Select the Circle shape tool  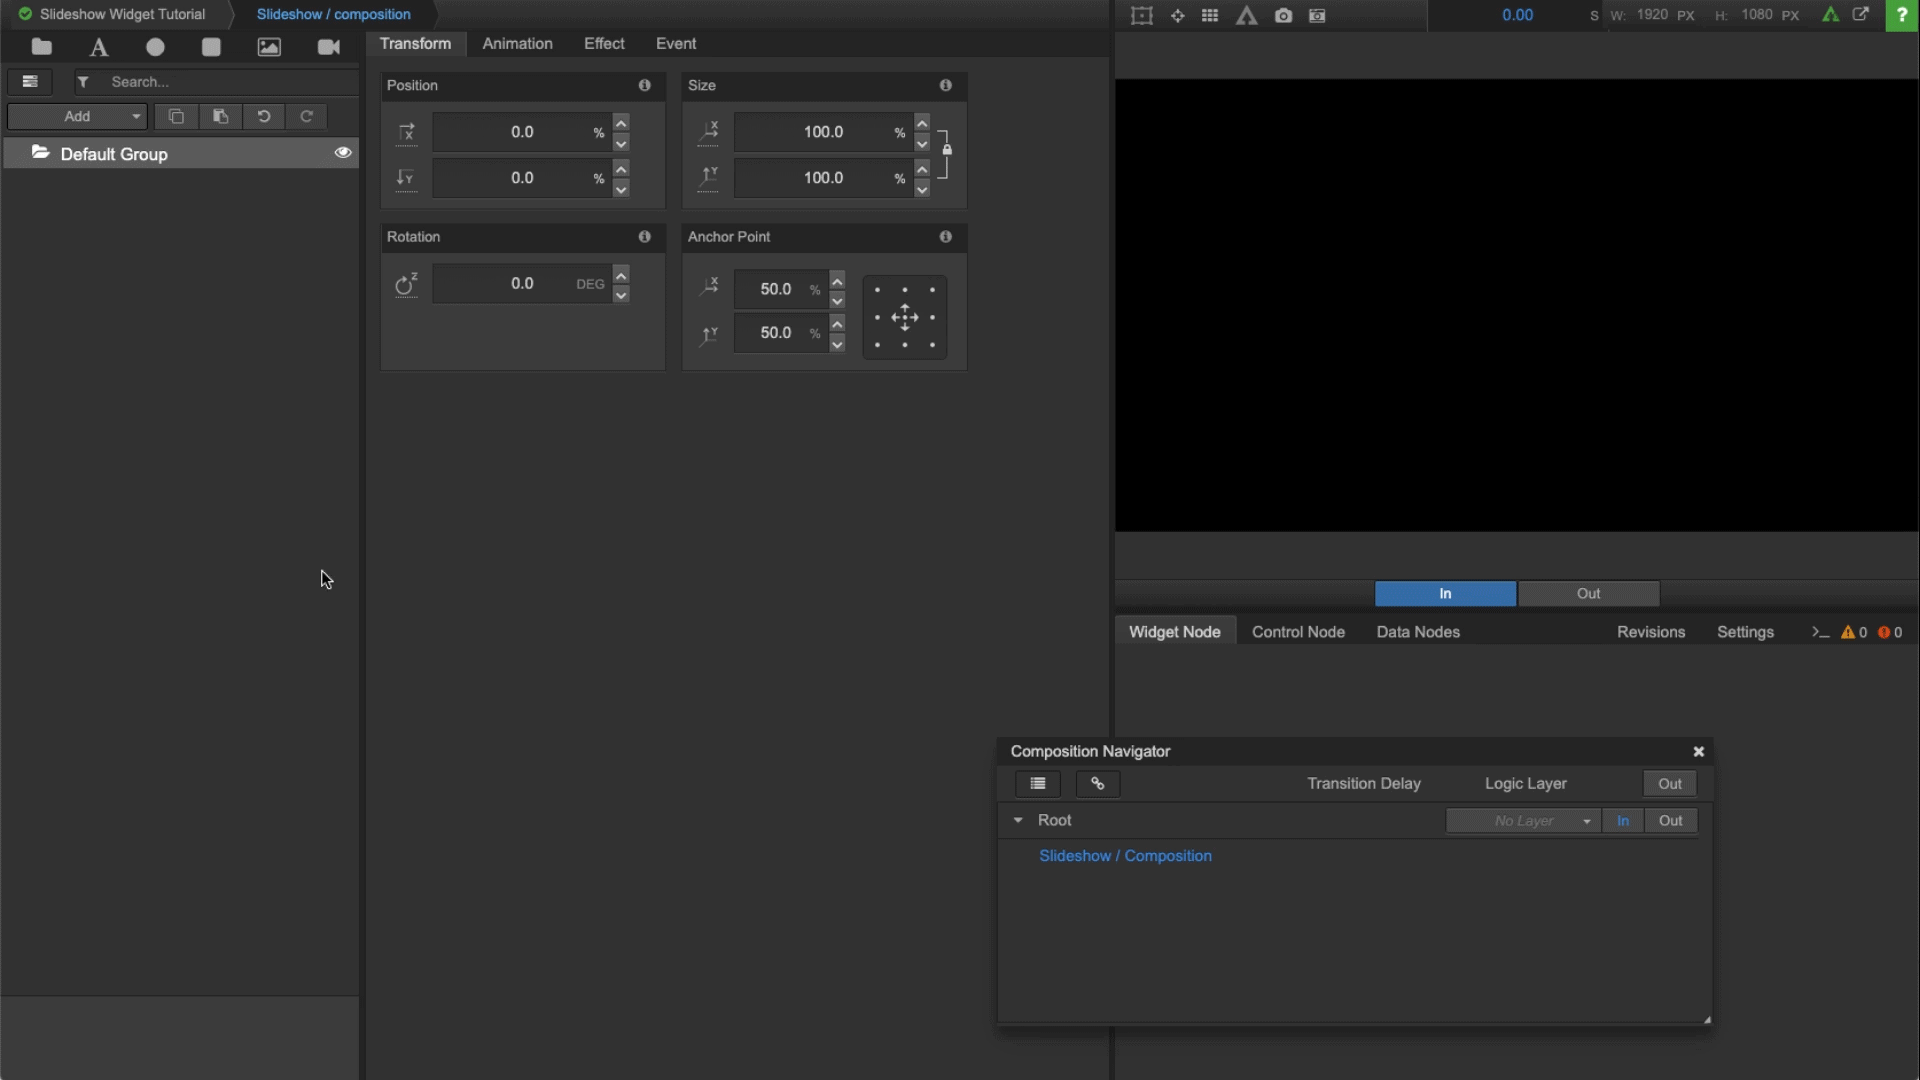point(156,47)
